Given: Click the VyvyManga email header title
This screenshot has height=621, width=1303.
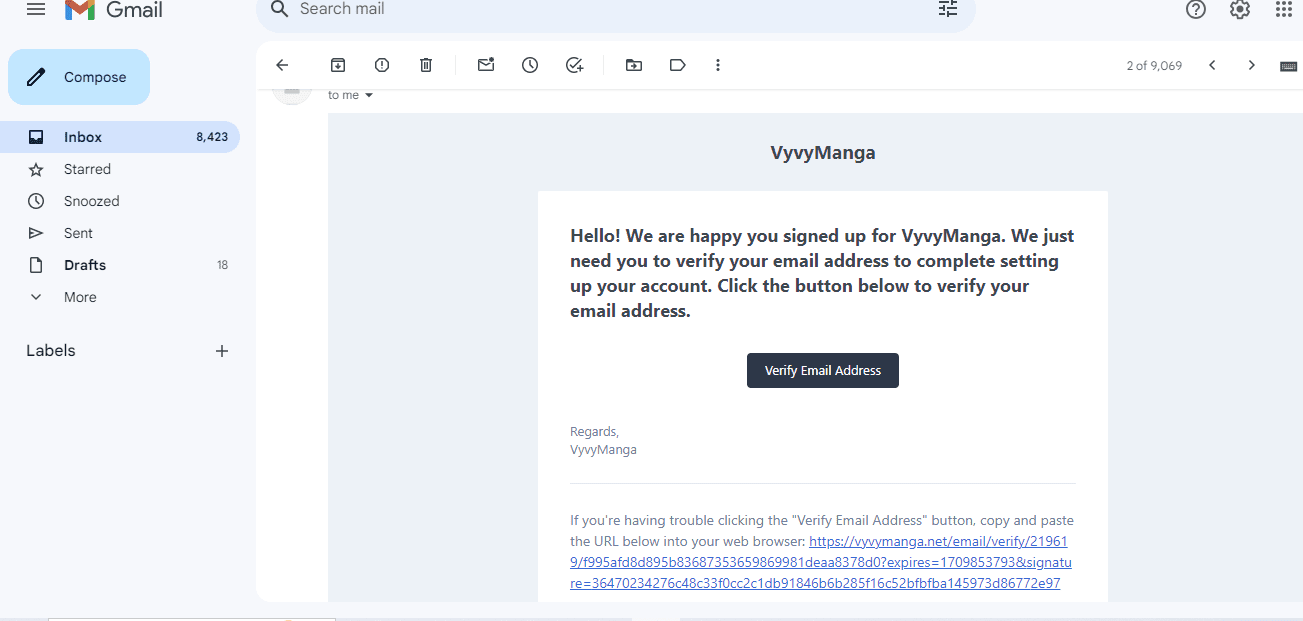Looking at the screenshot, I should (x=823, y=153).
